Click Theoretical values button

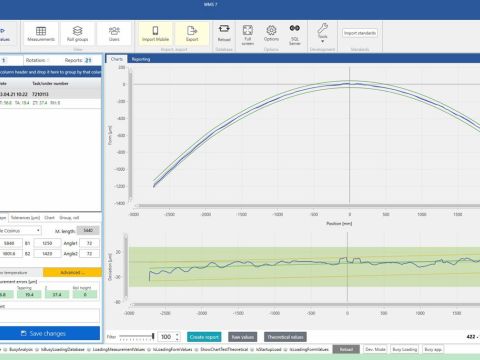[x=285, y=337]
